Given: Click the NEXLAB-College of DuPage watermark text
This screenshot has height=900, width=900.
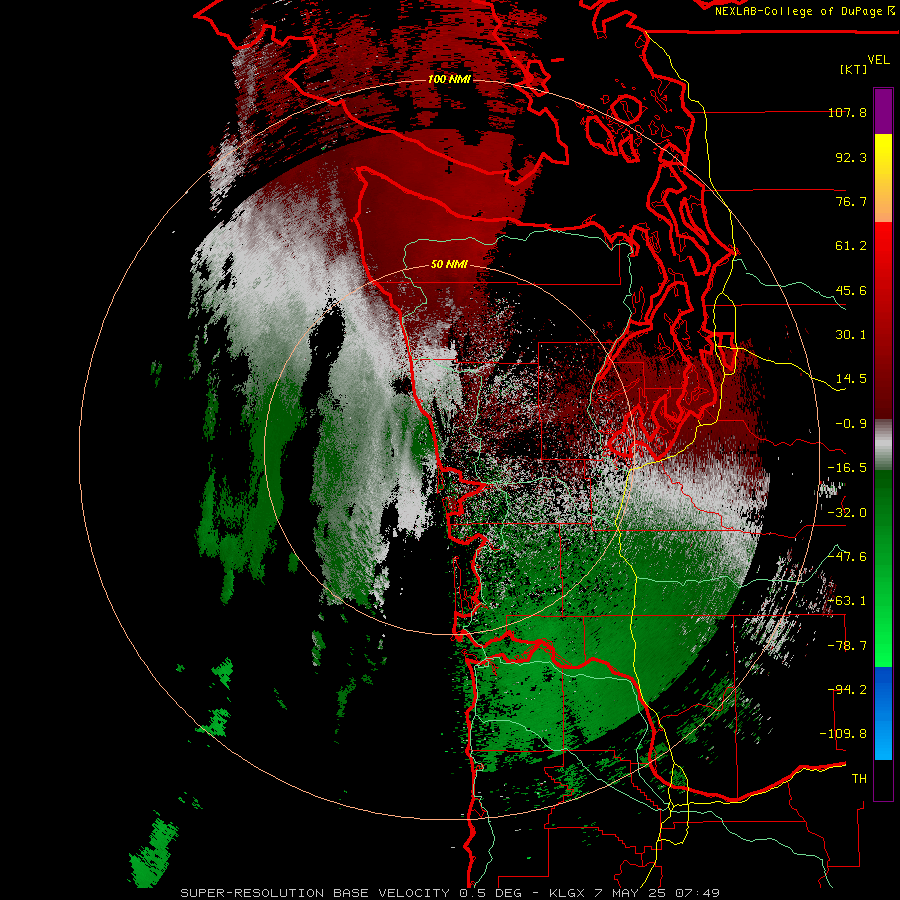Looking at the screenshot, I should click(804, 11).
